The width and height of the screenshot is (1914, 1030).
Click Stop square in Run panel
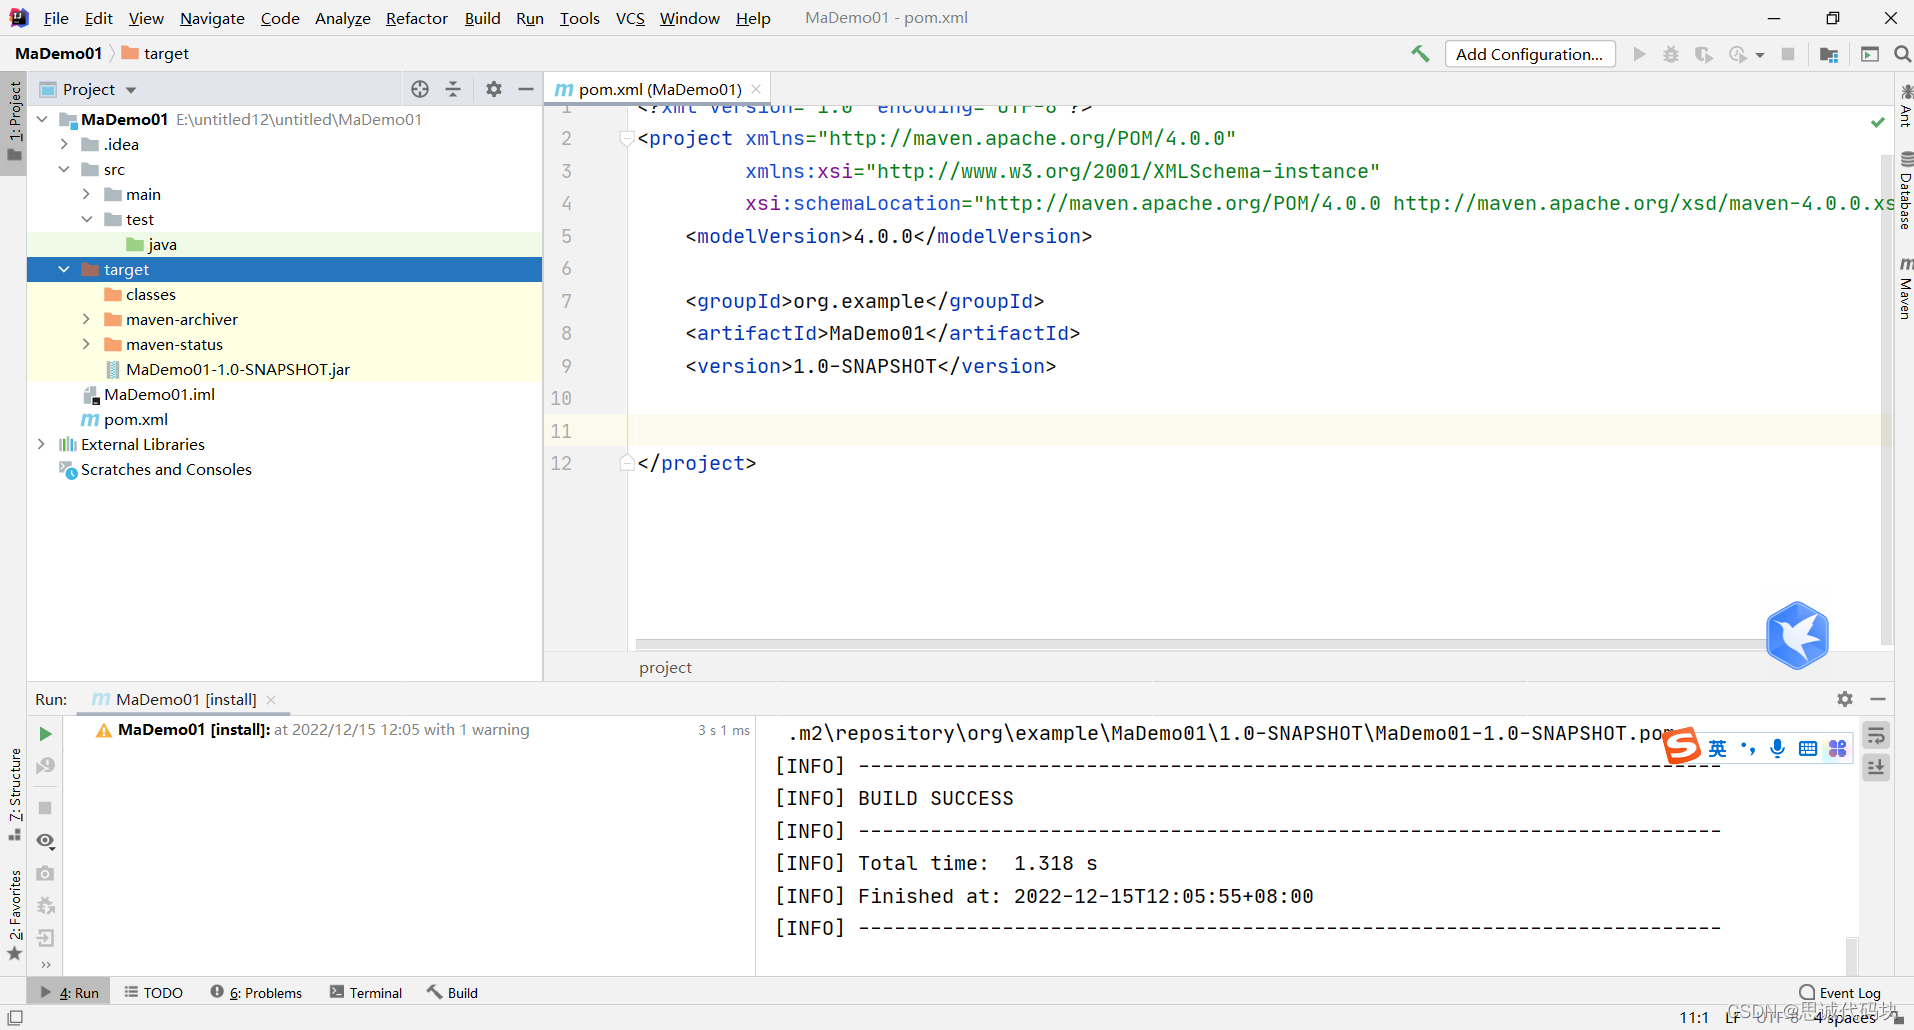(45, 807)
